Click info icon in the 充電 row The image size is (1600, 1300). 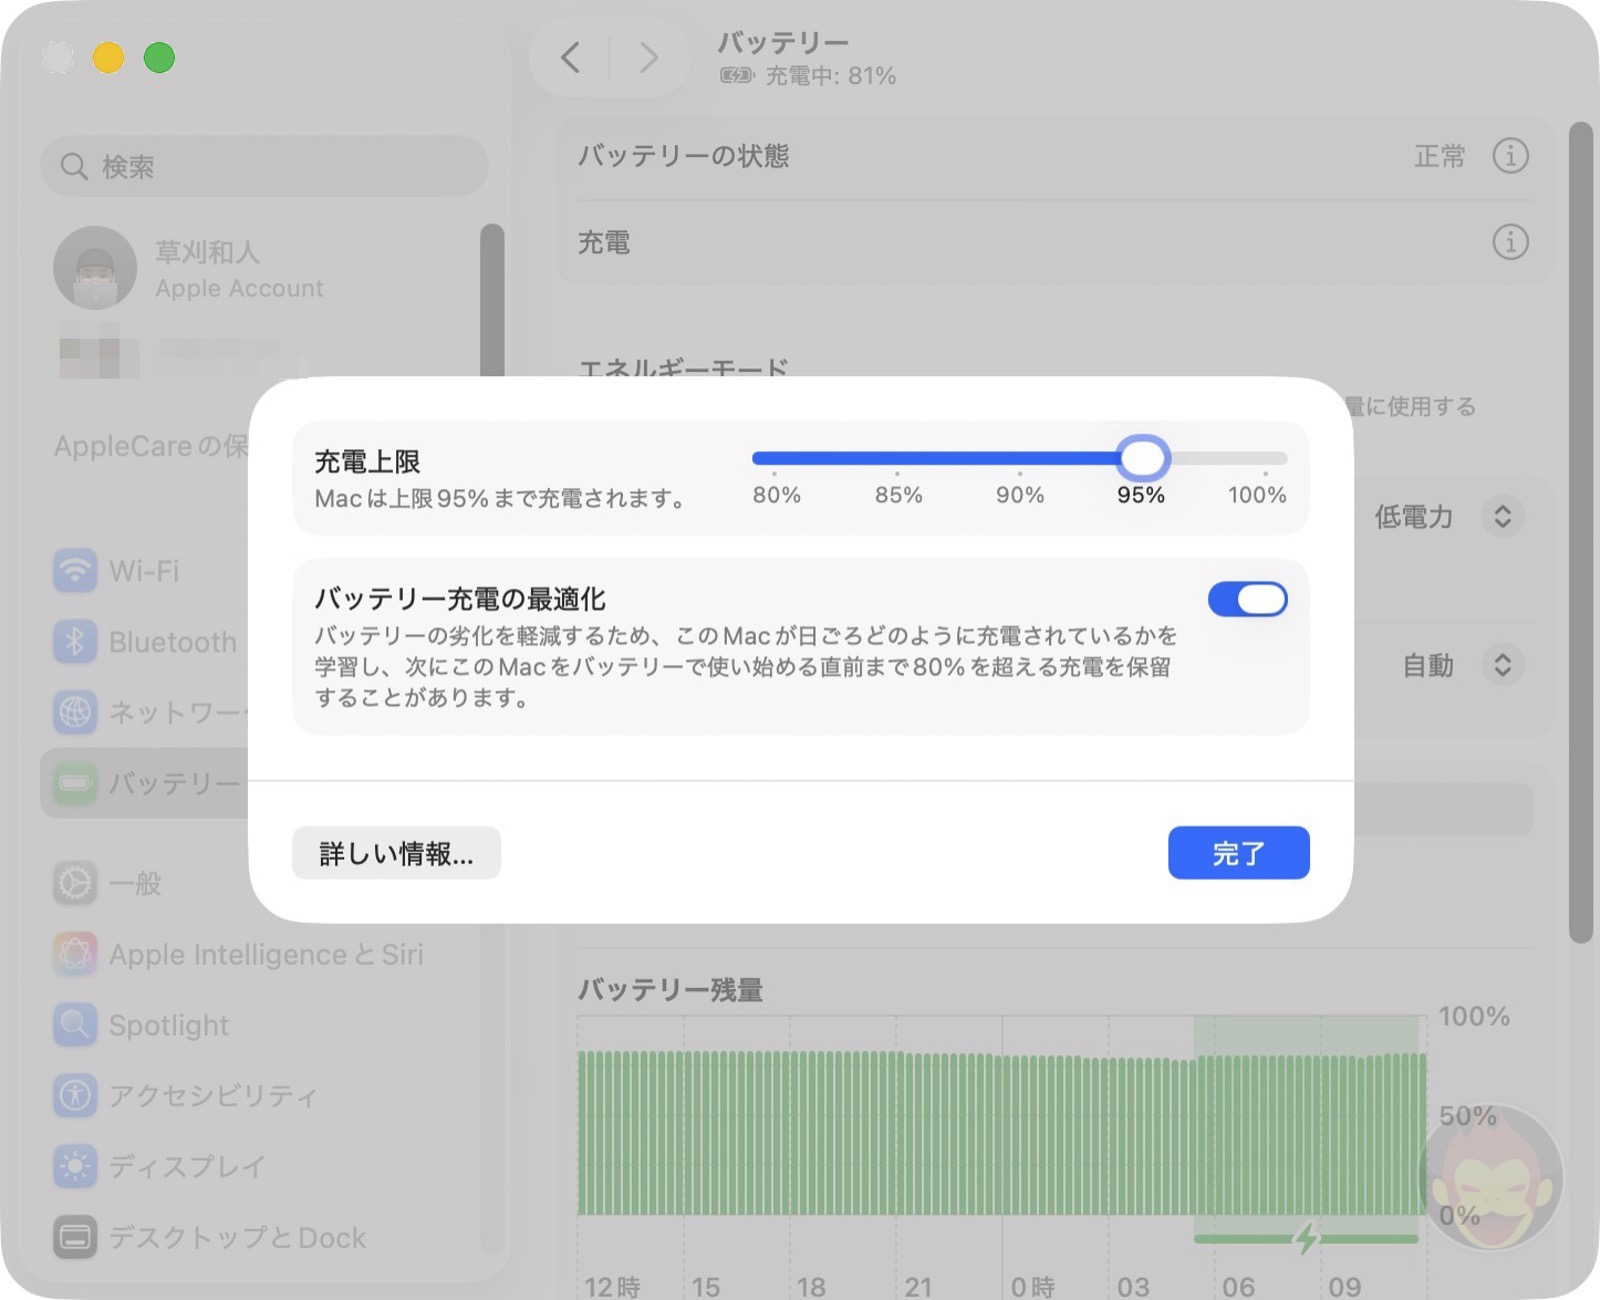1510,242
